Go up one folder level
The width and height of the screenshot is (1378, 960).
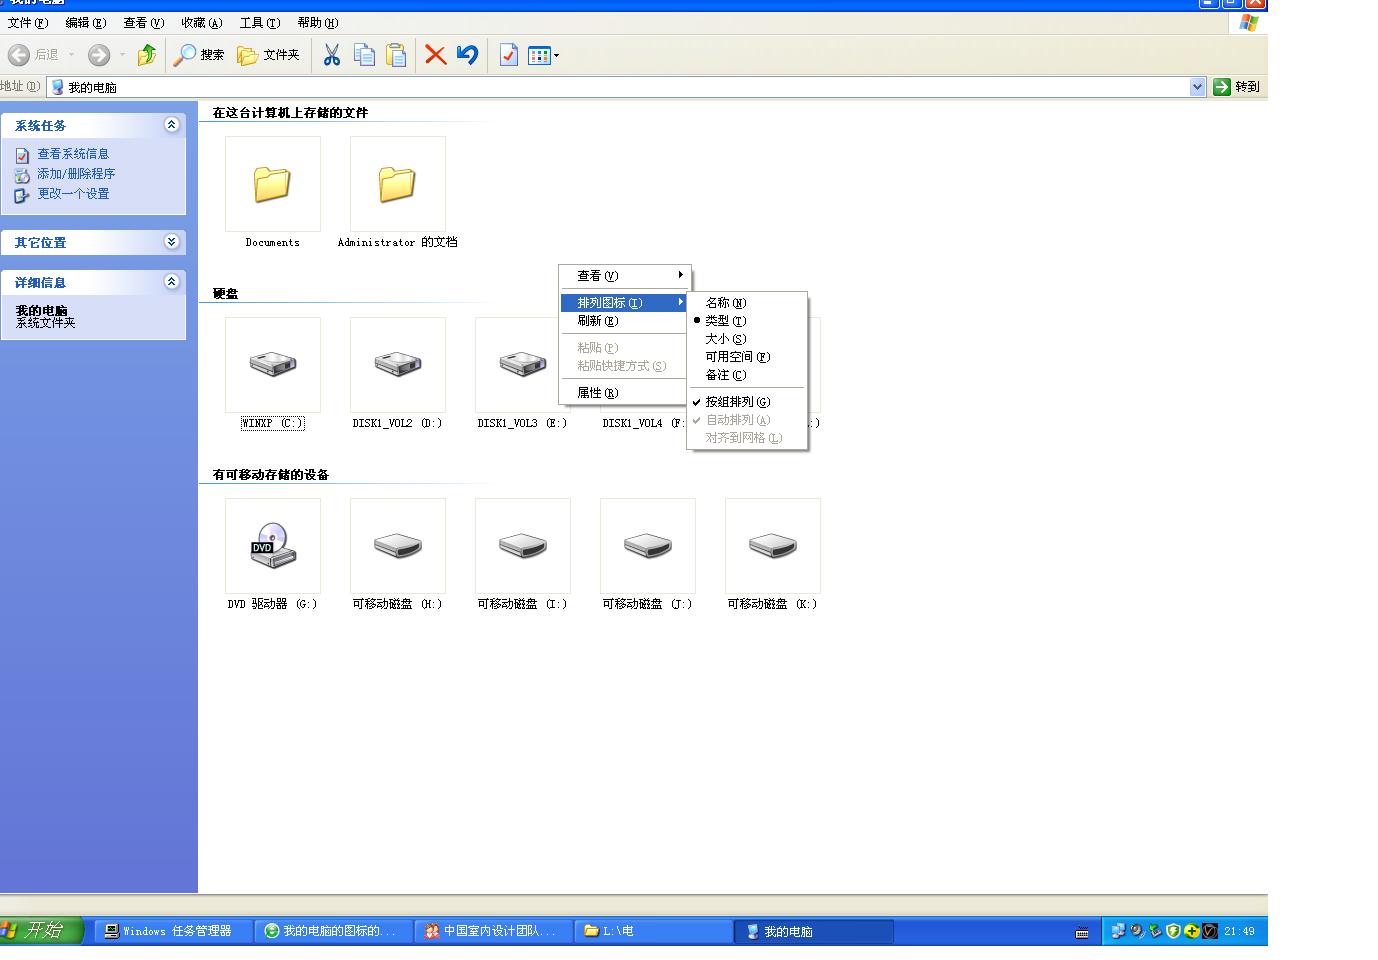coord(147,55)
